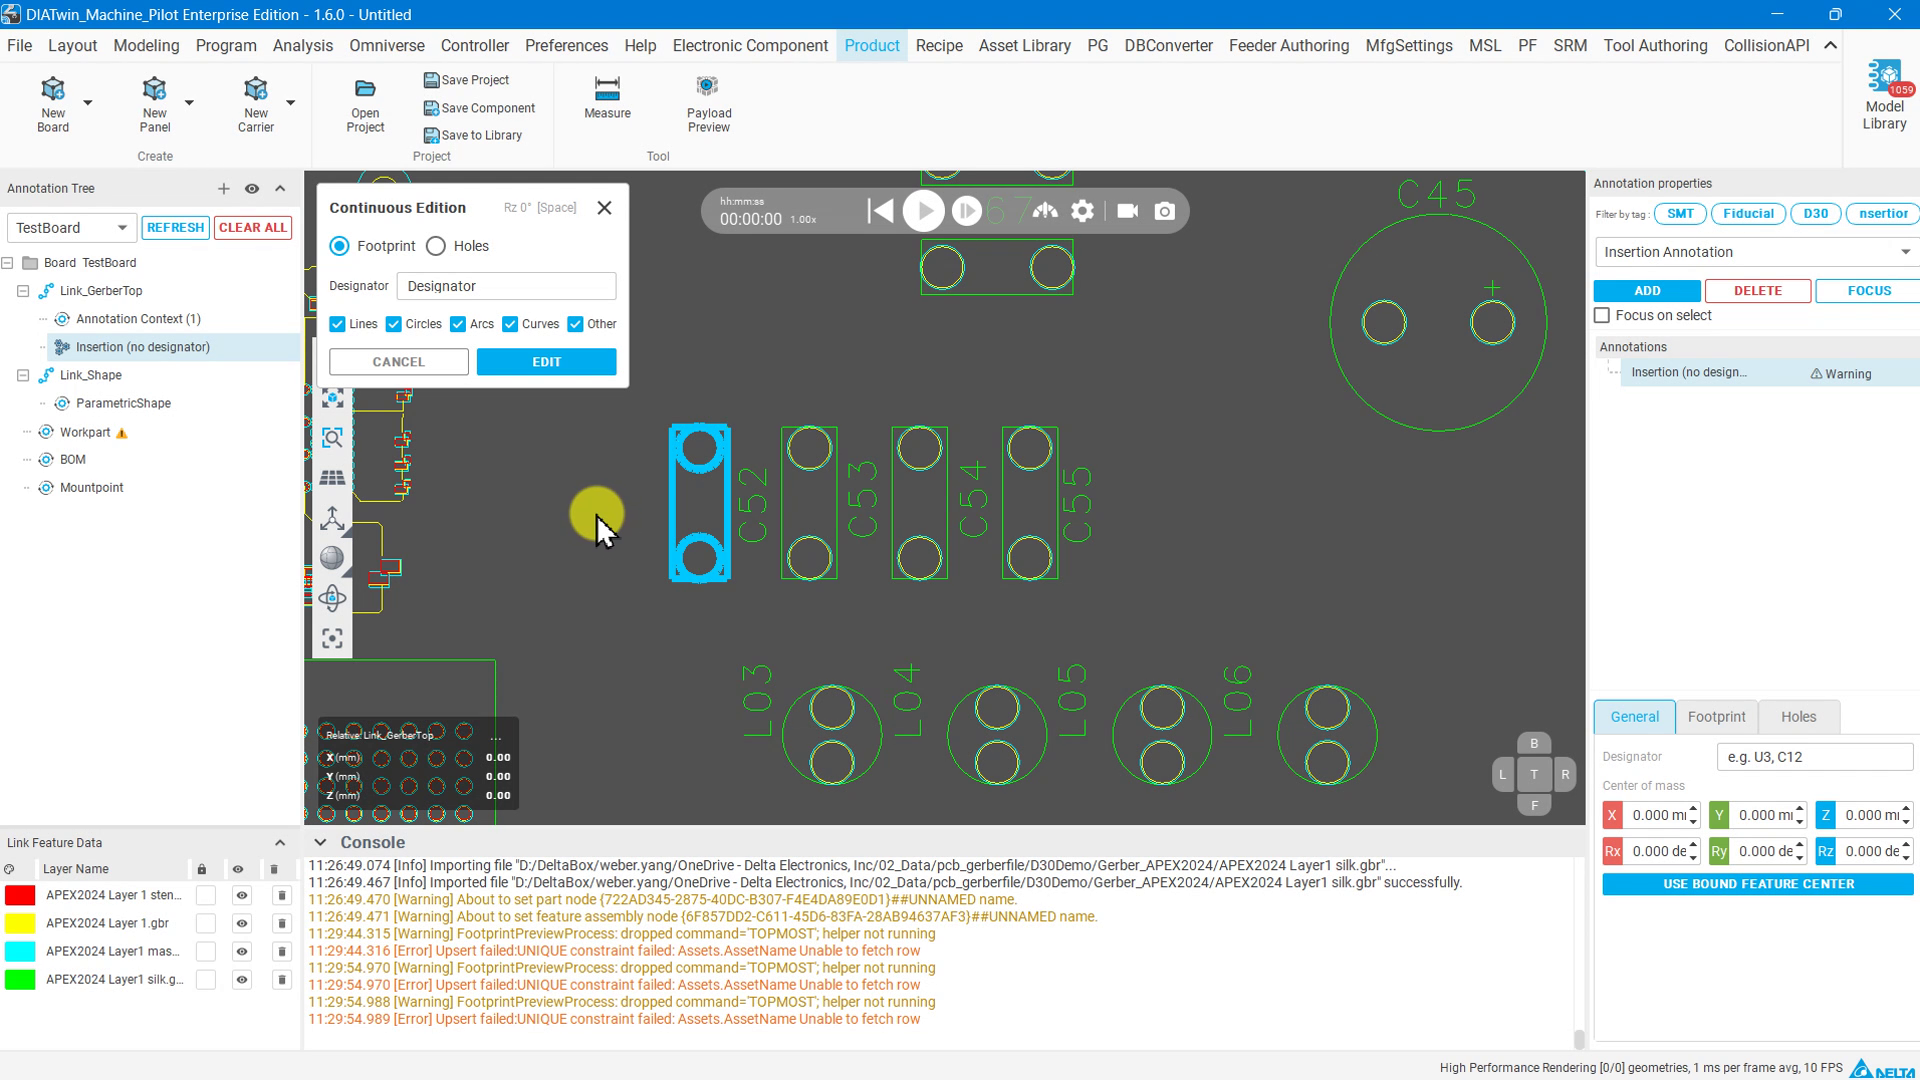Select the Measure tool
The image size is (1920, 1080).
(x=607, y=98)
